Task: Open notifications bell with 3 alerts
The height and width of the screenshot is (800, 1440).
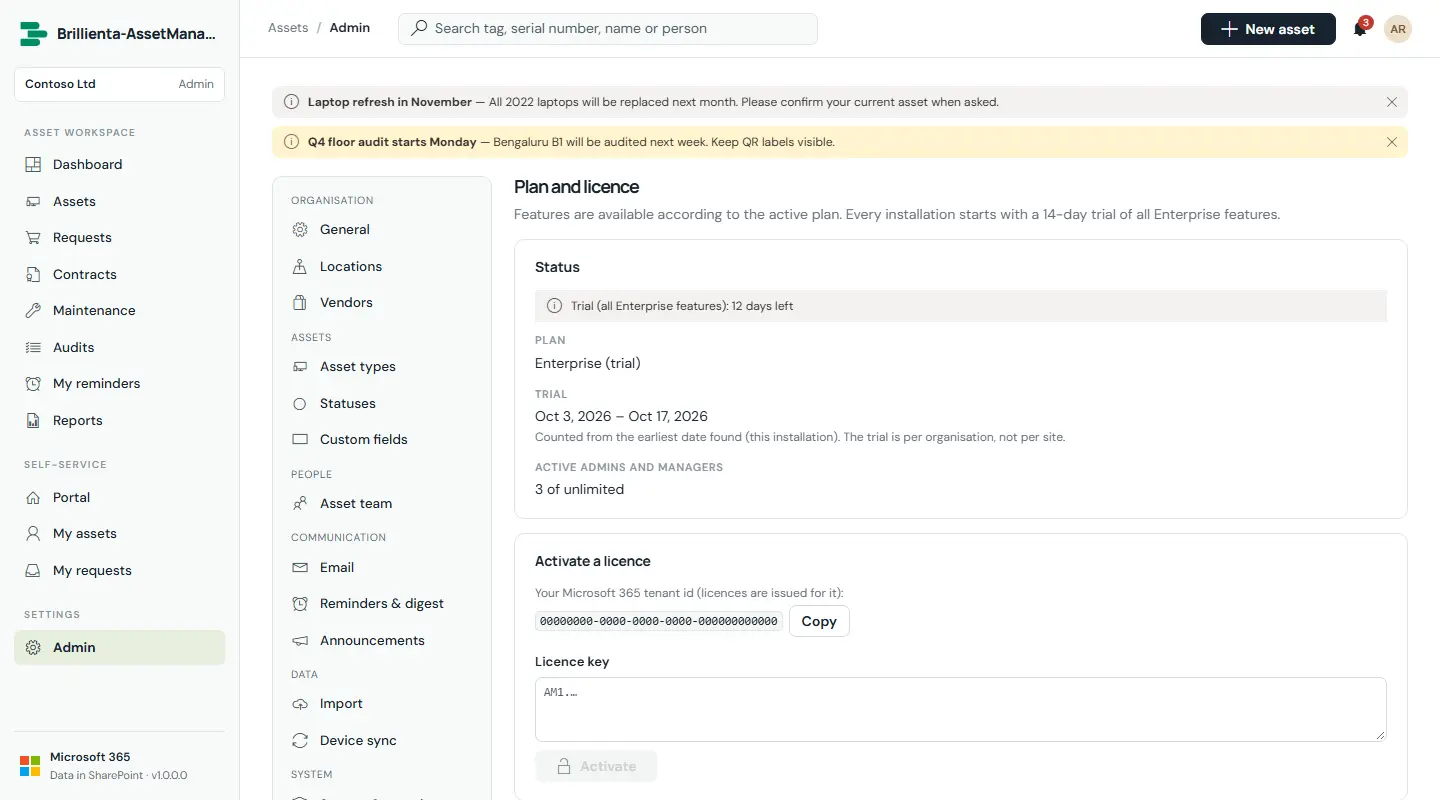Action: point(1360,29)
